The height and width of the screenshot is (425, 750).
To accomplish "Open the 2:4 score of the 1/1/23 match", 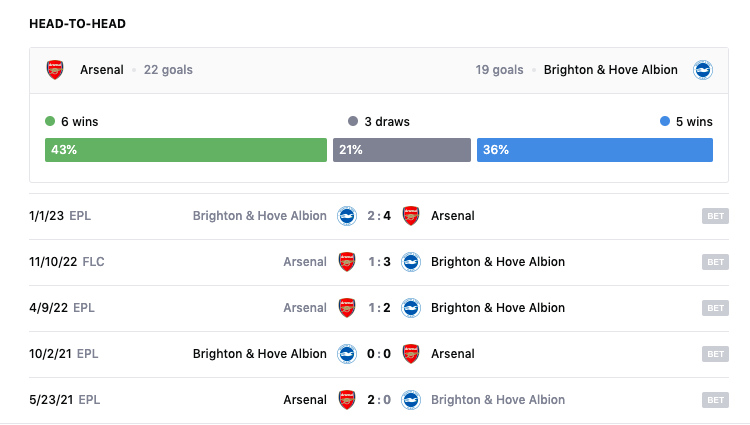I will [378, 216].
